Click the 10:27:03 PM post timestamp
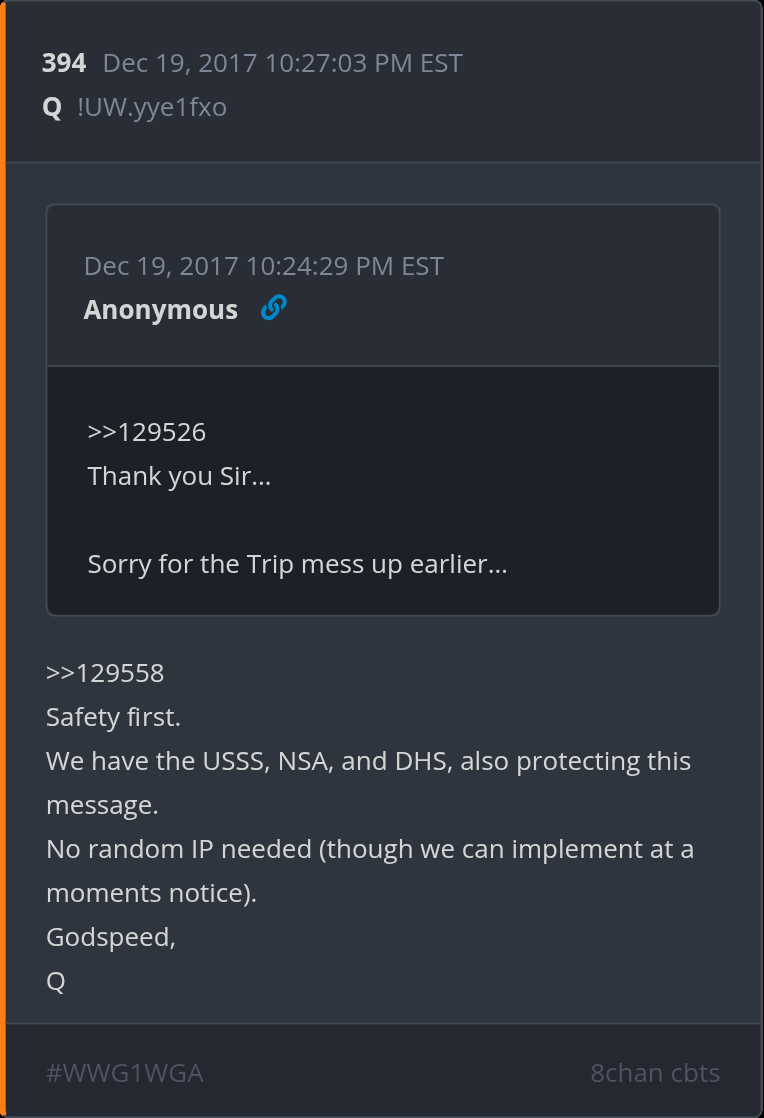Viewport: 764px width, 1118px height. click(282, 63)
